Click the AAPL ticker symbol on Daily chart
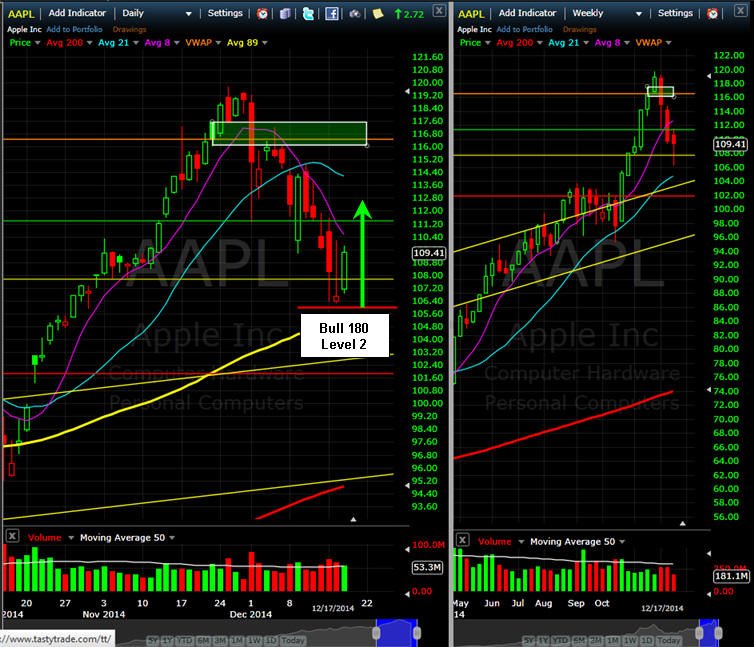The image size is (754, 647). coord(21,14)
